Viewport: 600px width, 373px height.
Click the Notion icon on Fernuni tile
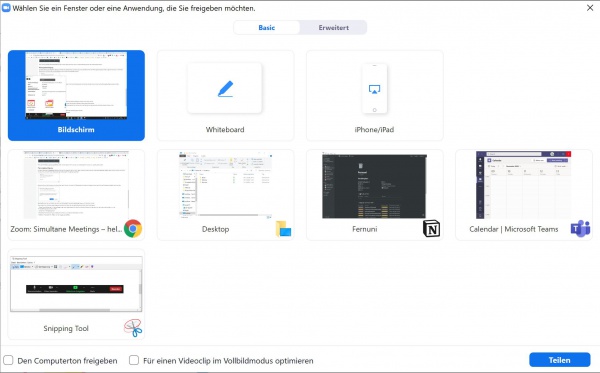431,229
